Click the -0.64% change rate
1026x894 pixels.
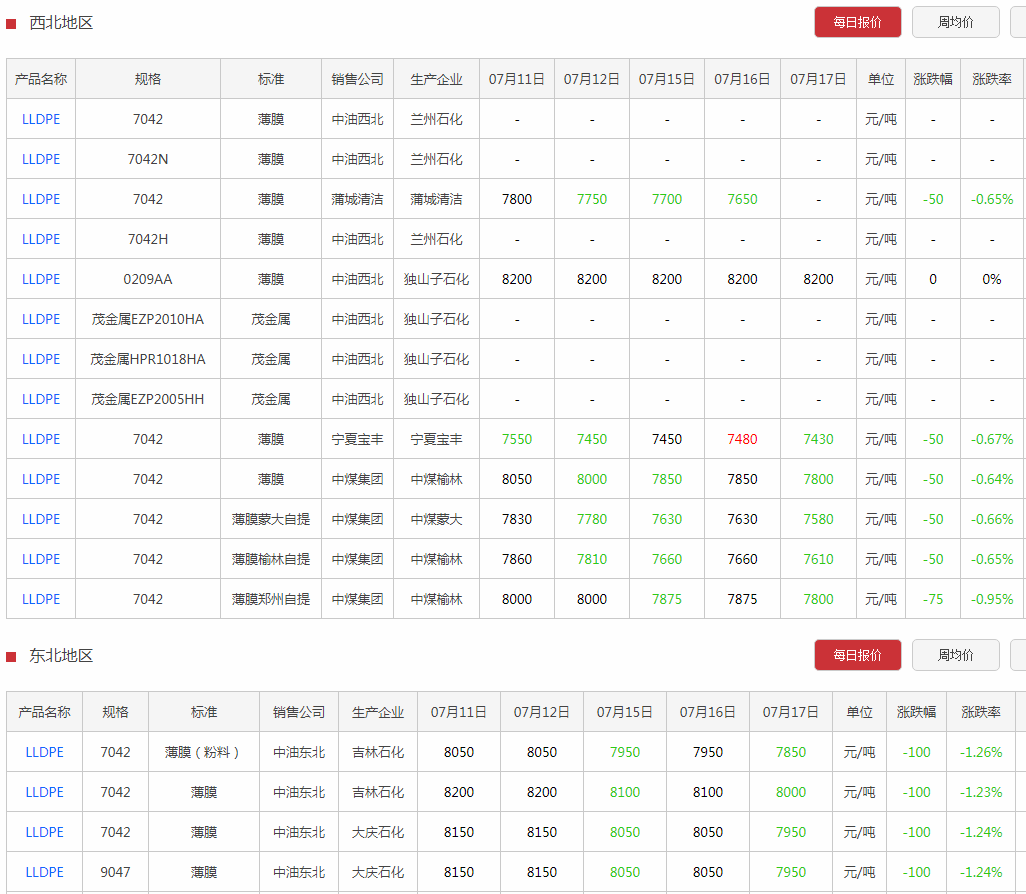992,478
